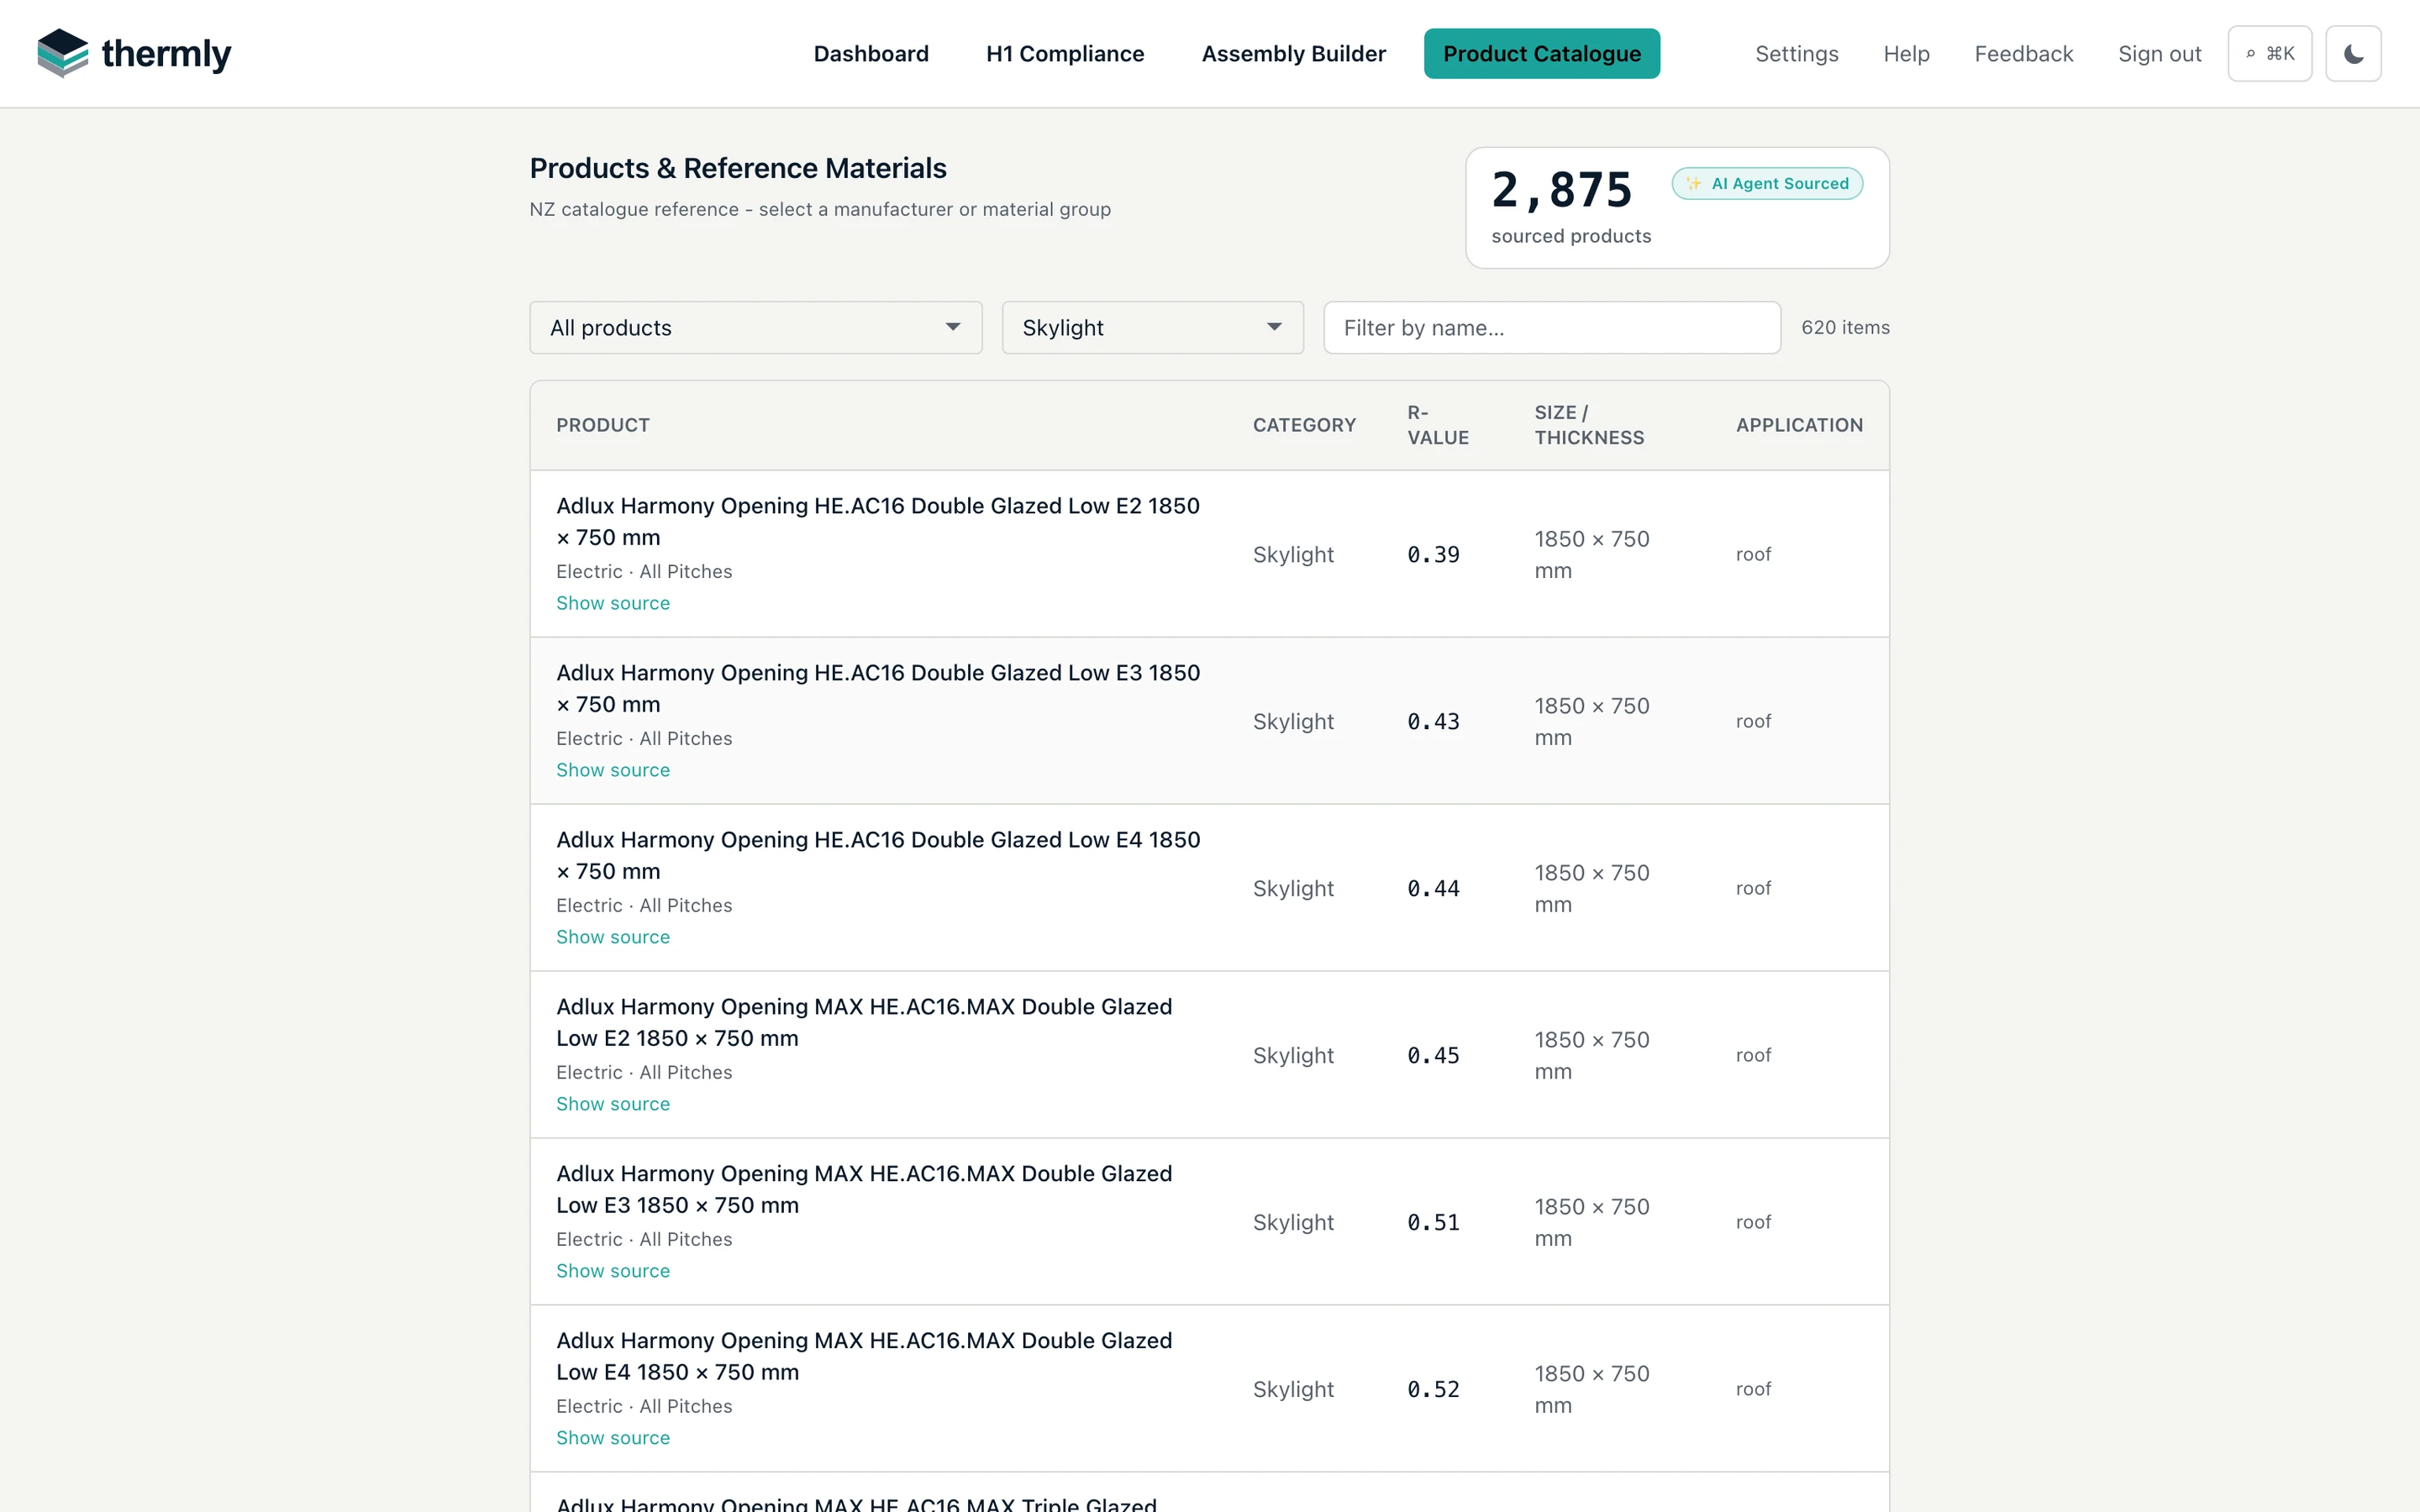Expand the All products dropdown
2420x1512 pixels.
(x=755, y=328)
